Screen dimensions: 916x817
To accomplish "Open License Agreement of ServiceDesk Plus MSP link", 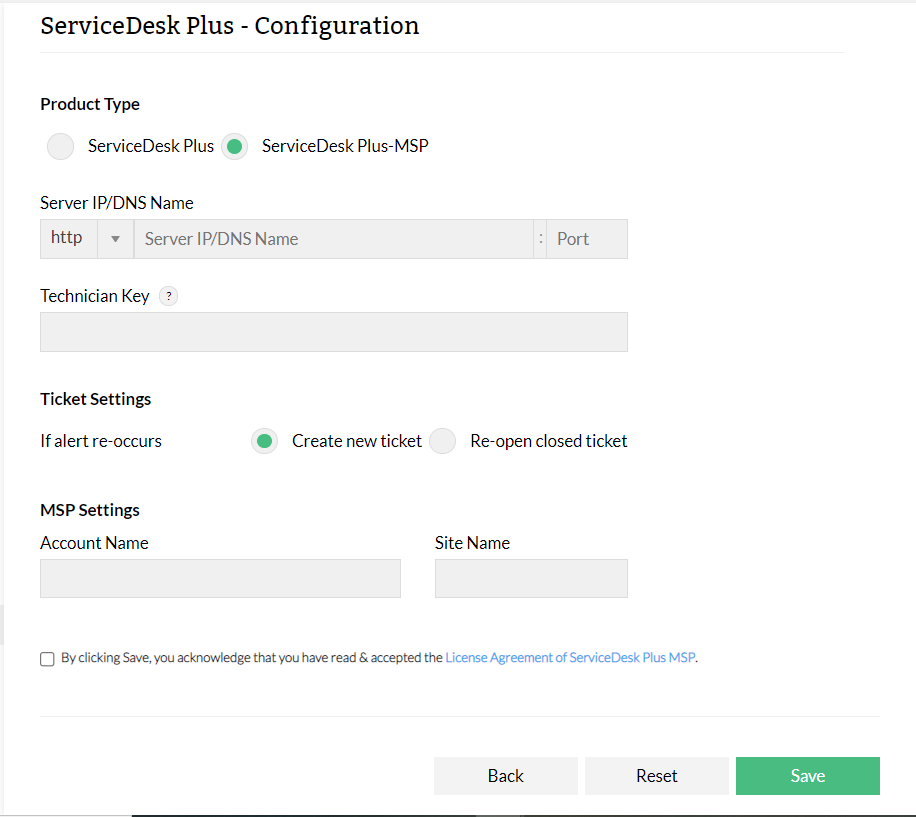I will (x=570, y=658).
